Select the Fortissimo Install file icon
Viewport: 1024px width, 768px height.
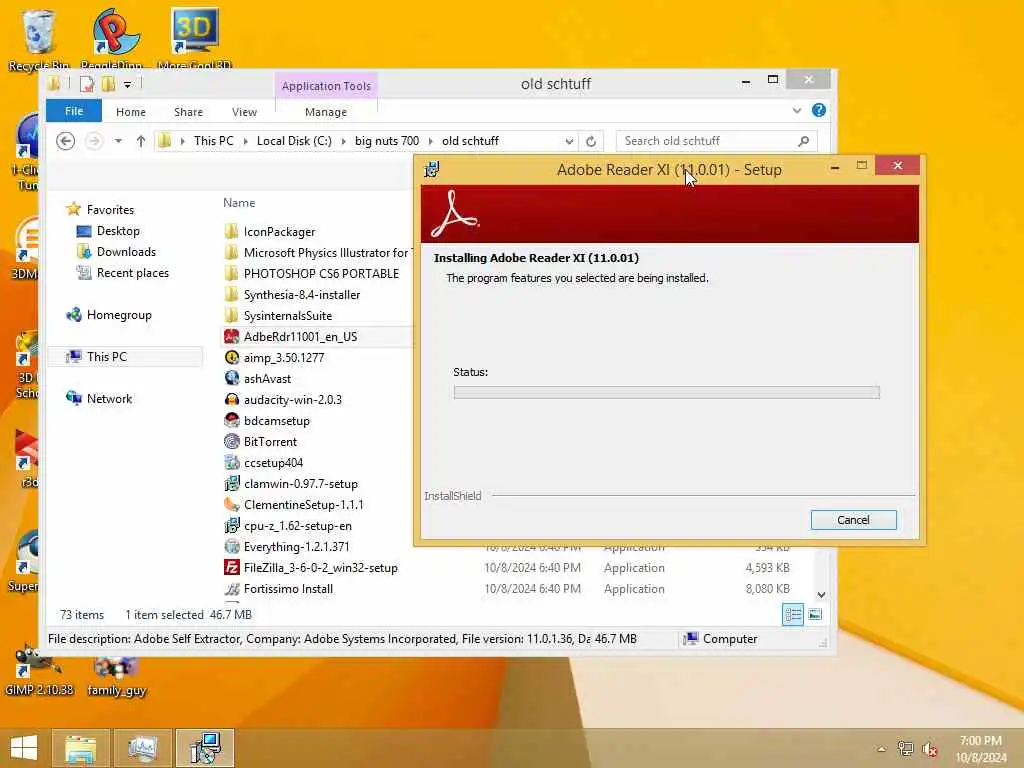tap(231, 588)
